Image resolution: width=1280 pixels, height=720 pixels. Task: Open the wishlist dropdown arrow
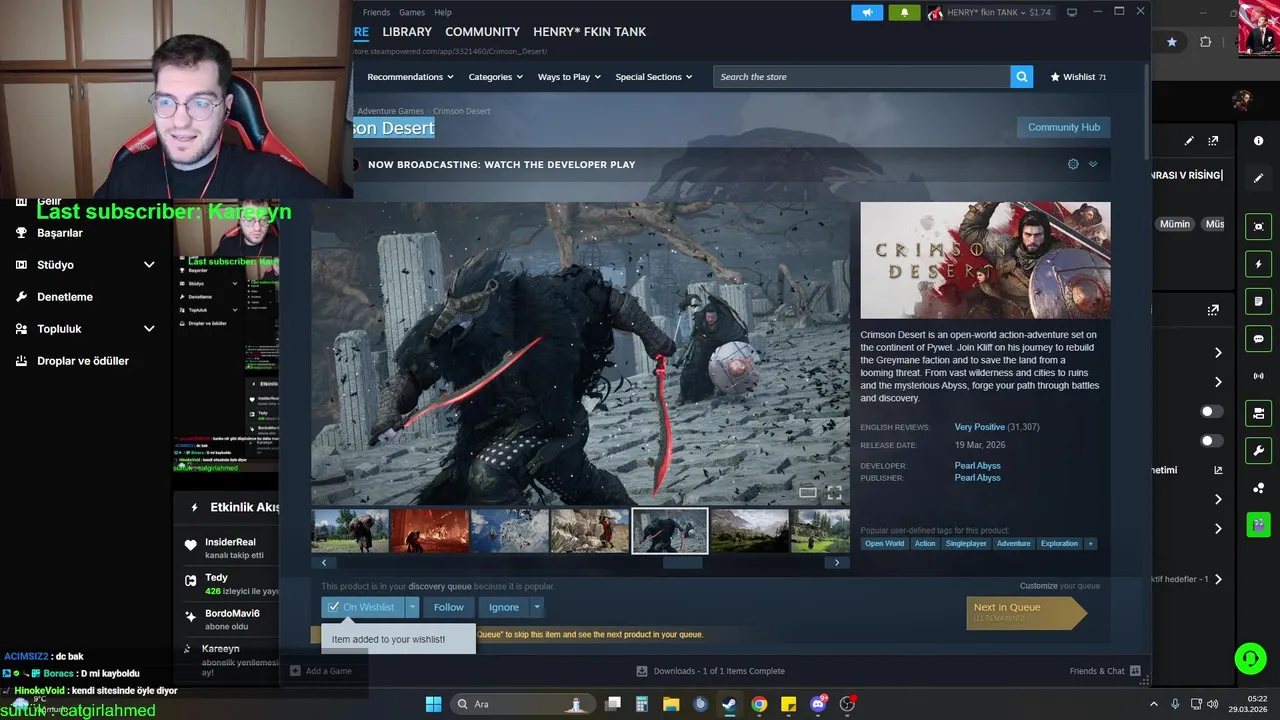pos(412,607)
